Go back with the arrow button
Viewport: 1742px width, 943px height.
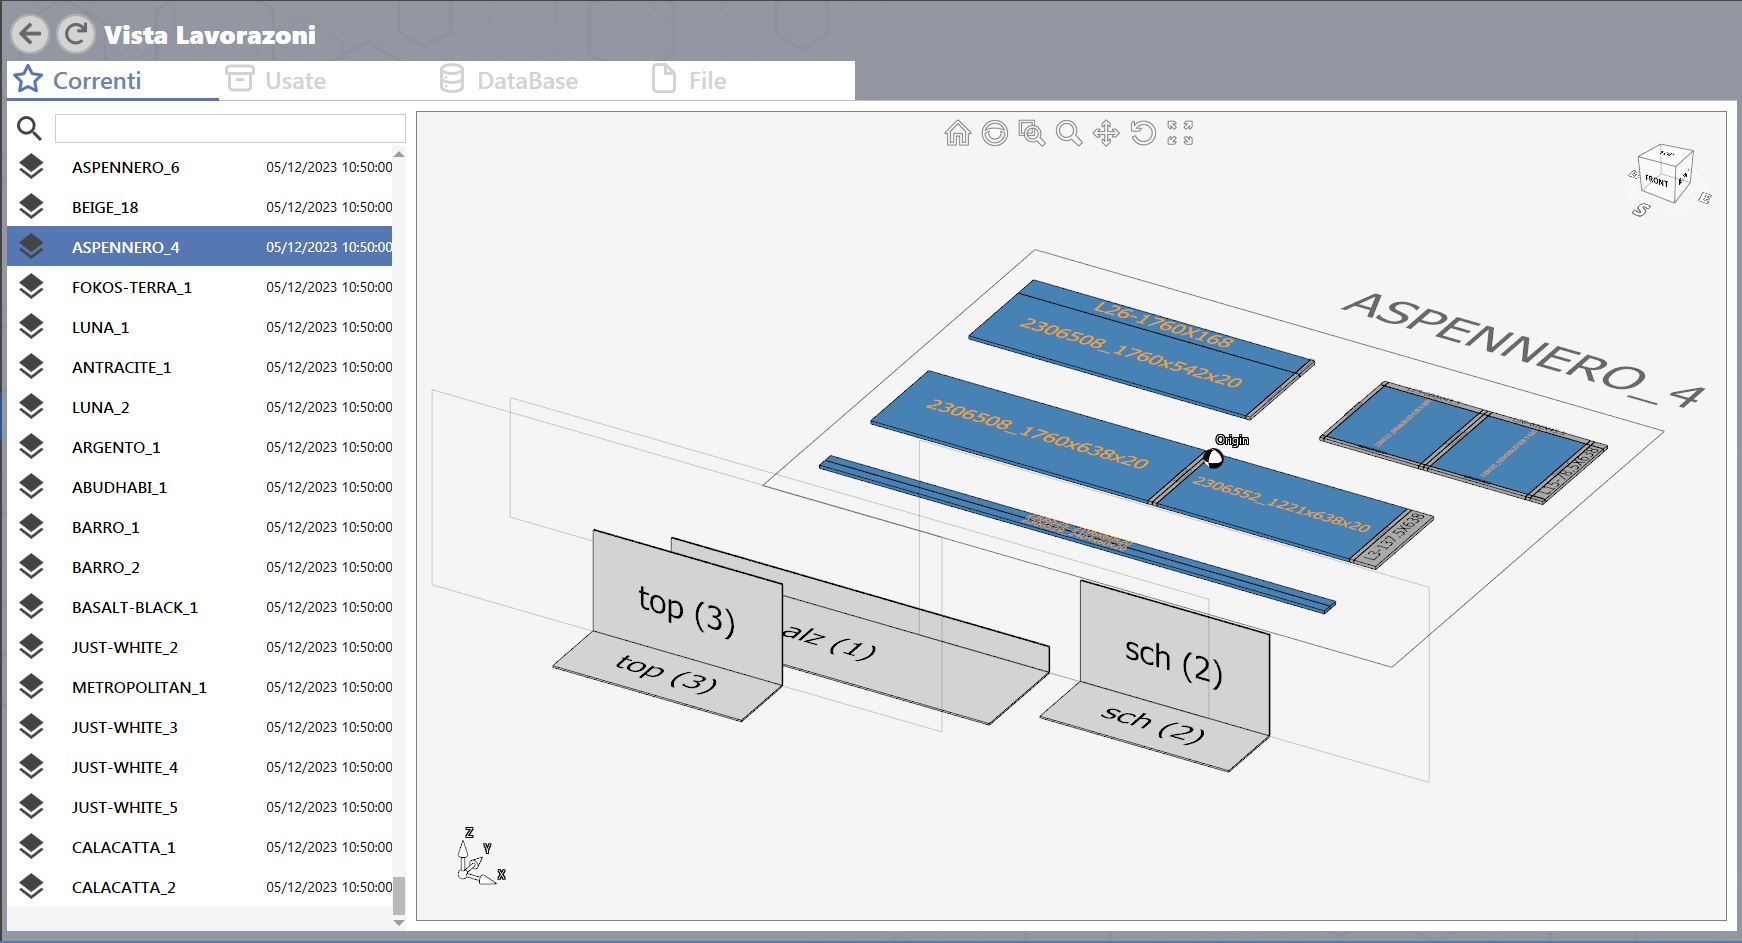30,34
